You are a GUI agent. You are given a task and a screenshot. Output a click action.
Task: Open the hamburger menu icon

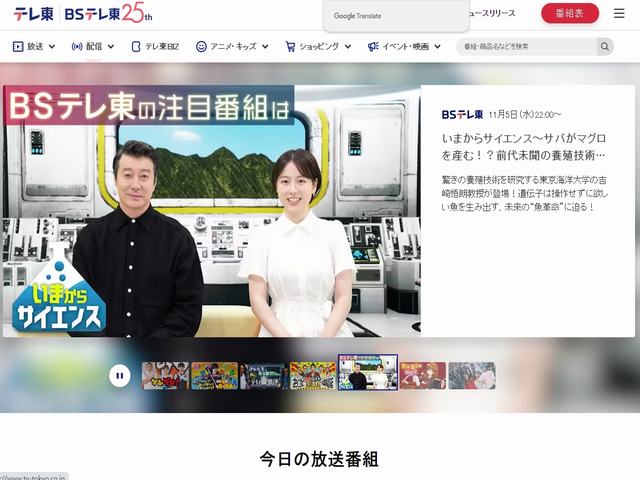619,13
